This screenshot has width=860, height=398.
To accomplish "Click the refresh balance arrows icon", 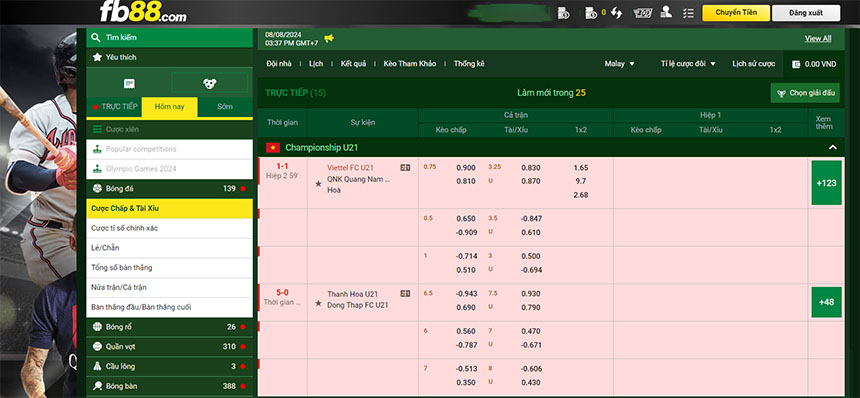I will pos(616,13).
